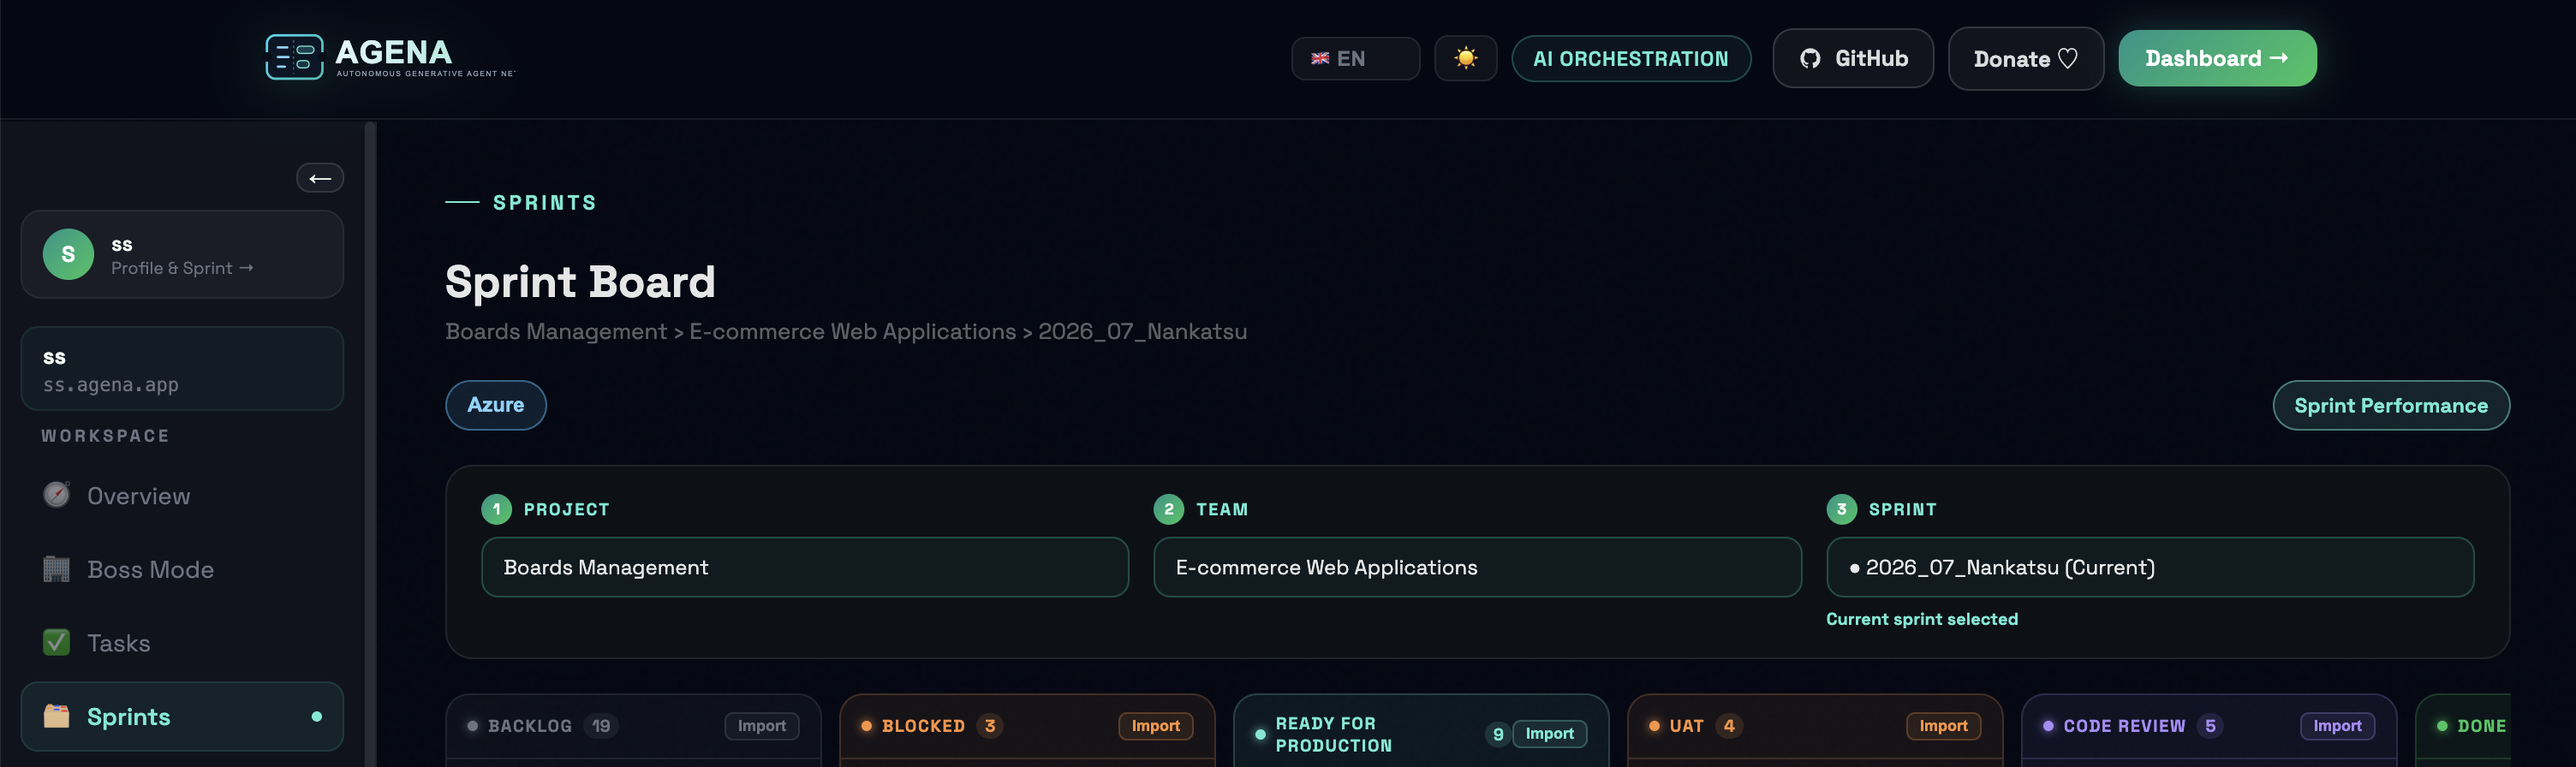Click the Boss Mode building icon

point(57,569)
